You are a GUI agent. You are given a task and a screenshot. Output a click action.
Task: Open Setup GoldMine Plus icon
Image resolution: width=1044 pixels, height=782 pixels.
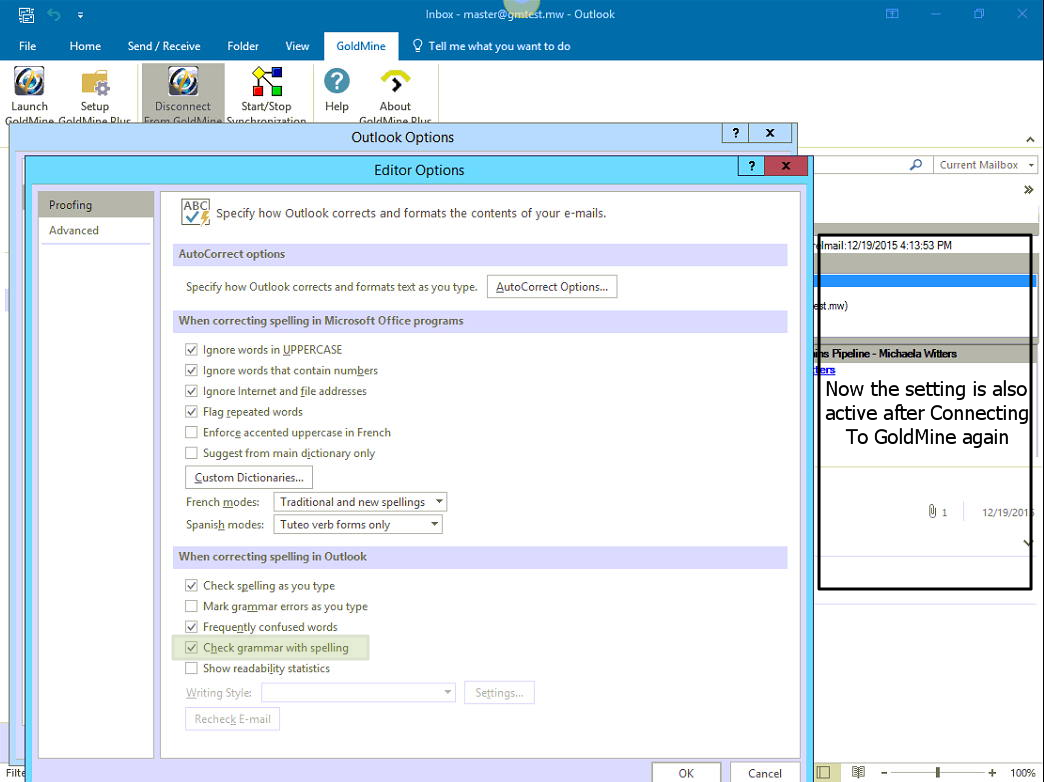click(x=95, y=83)
